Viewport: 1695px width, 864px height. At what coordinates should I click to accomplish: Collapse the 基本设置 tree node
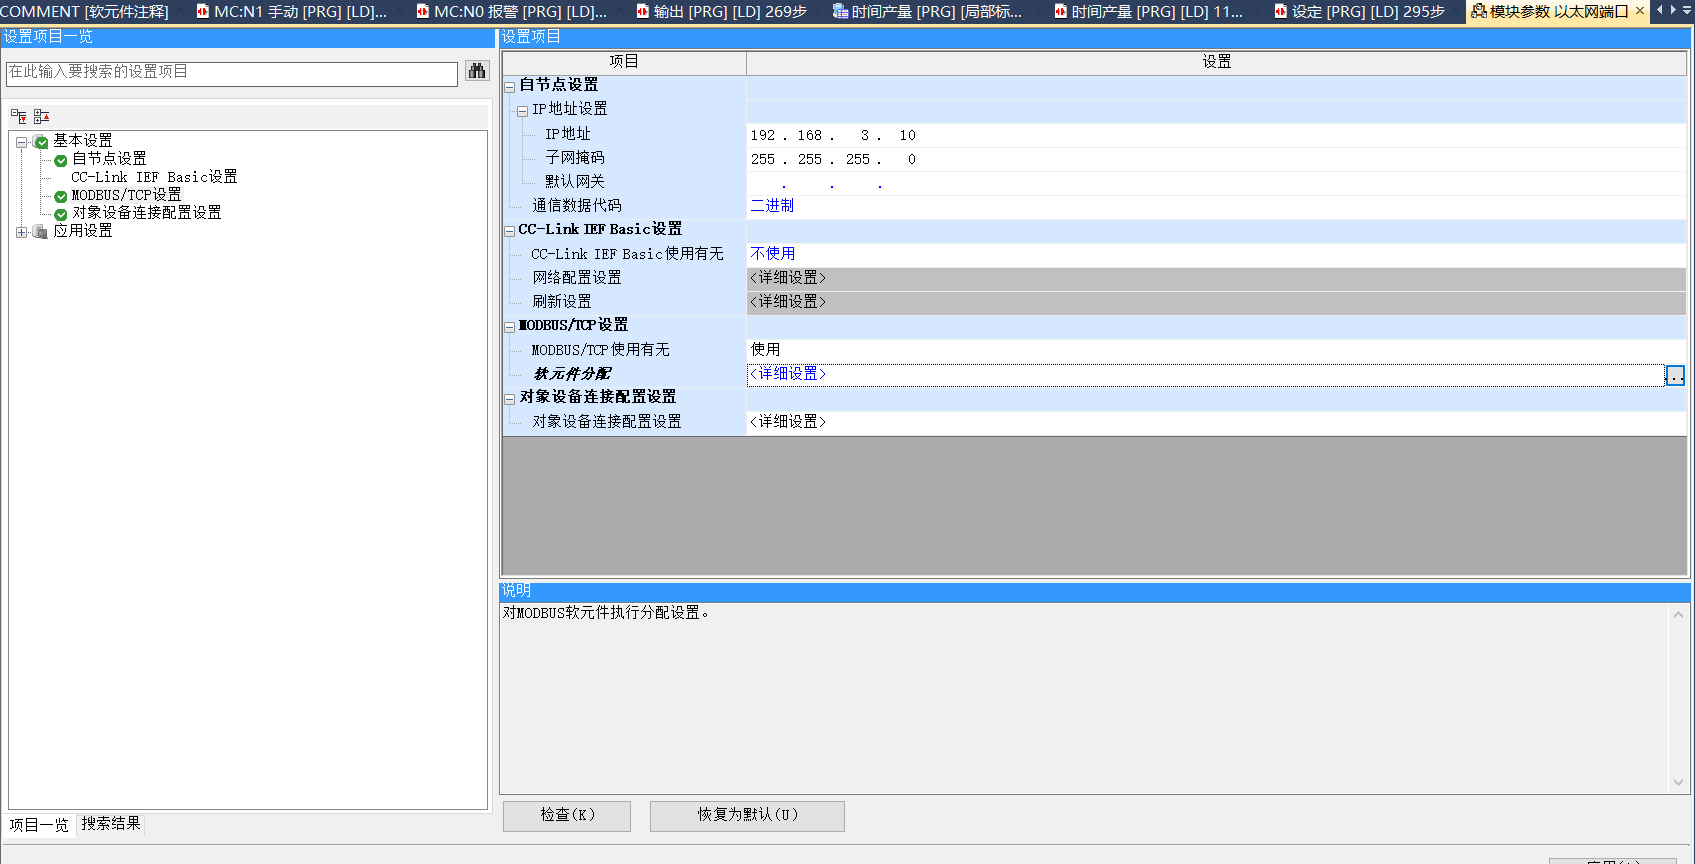(21, 142)
